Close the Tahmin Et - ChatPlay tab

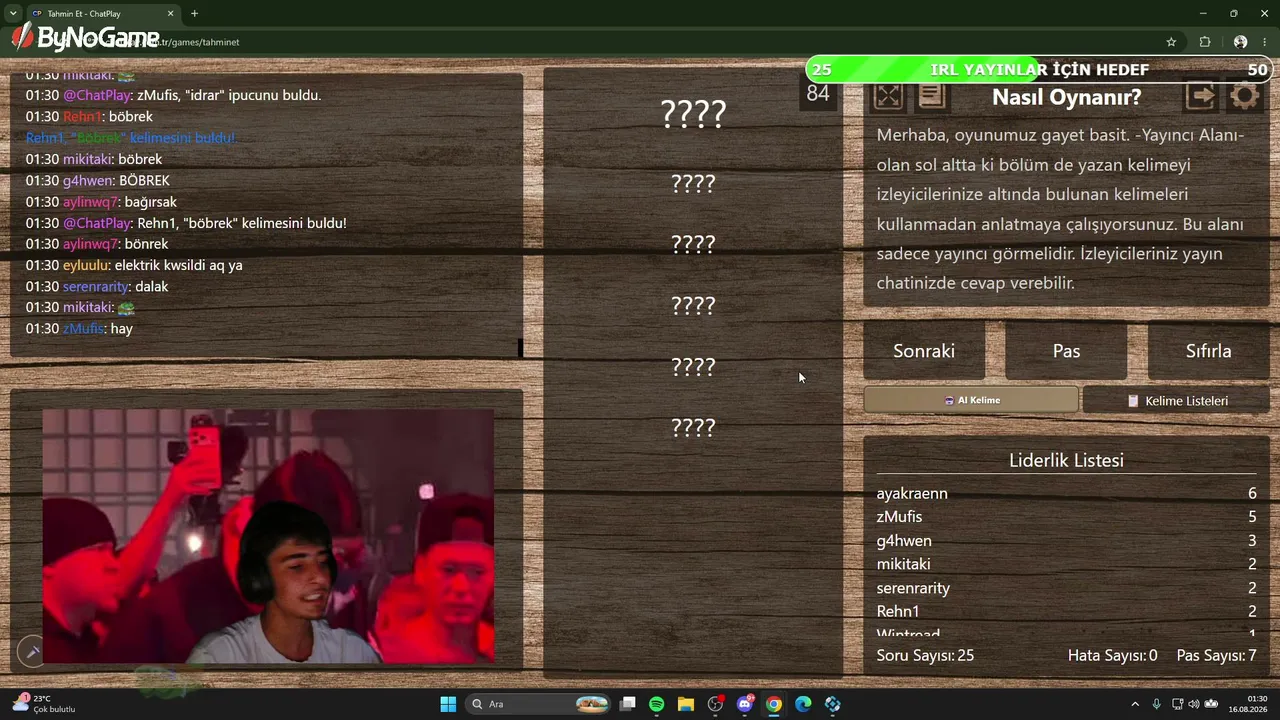[x=170, y=13]
